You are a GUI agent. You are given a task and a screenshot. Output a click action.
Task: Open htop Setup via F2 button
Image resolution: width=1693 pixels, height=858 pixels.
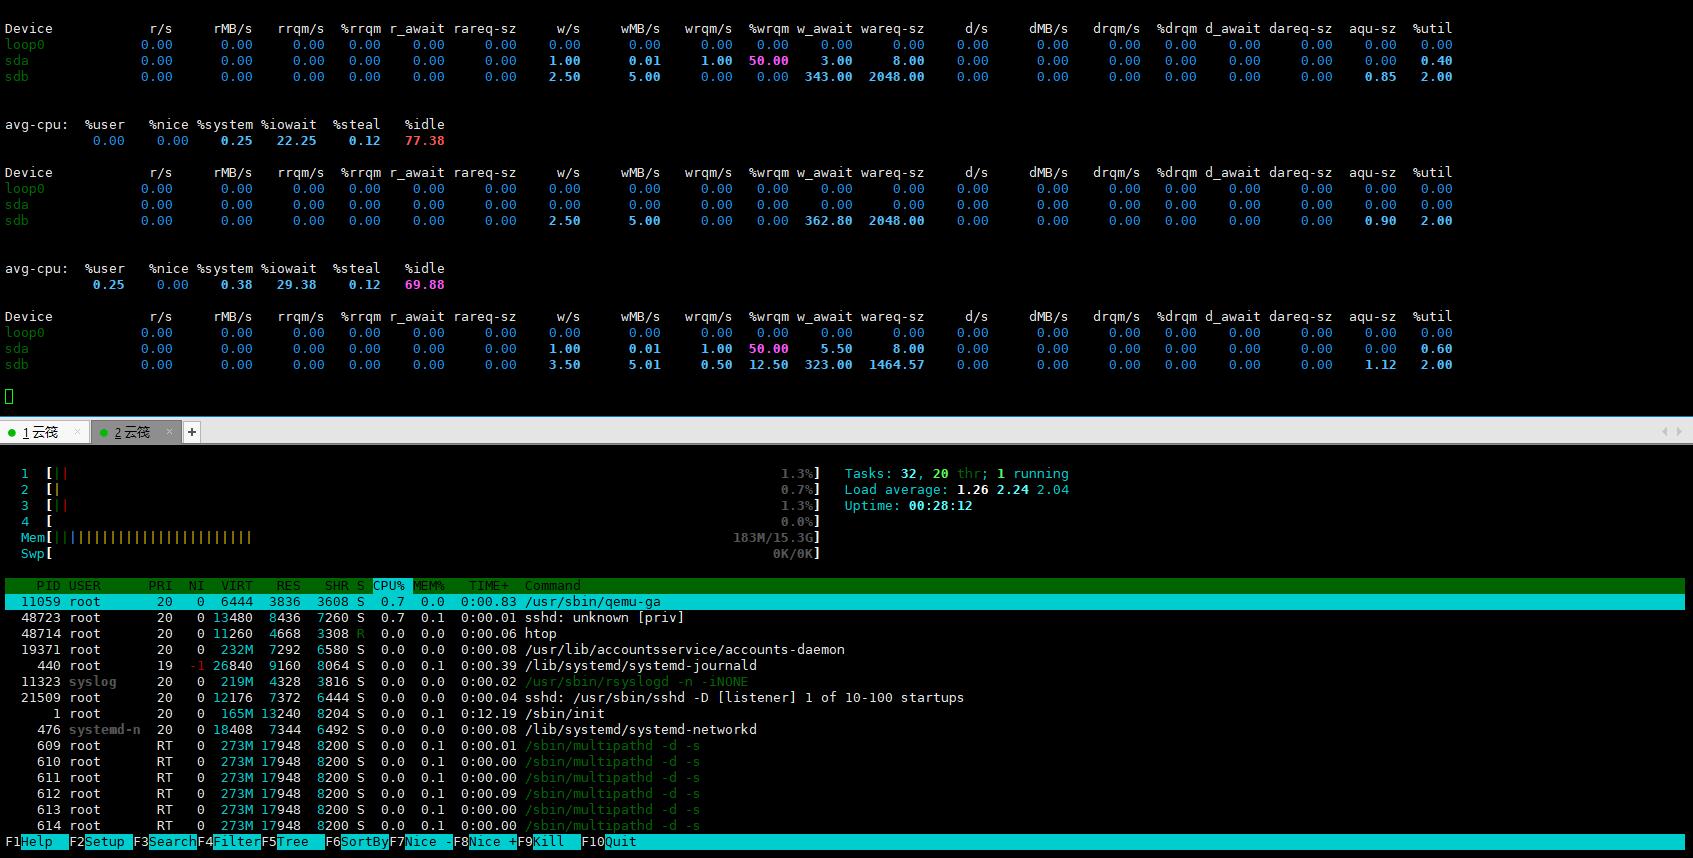(x=101, y=842)
